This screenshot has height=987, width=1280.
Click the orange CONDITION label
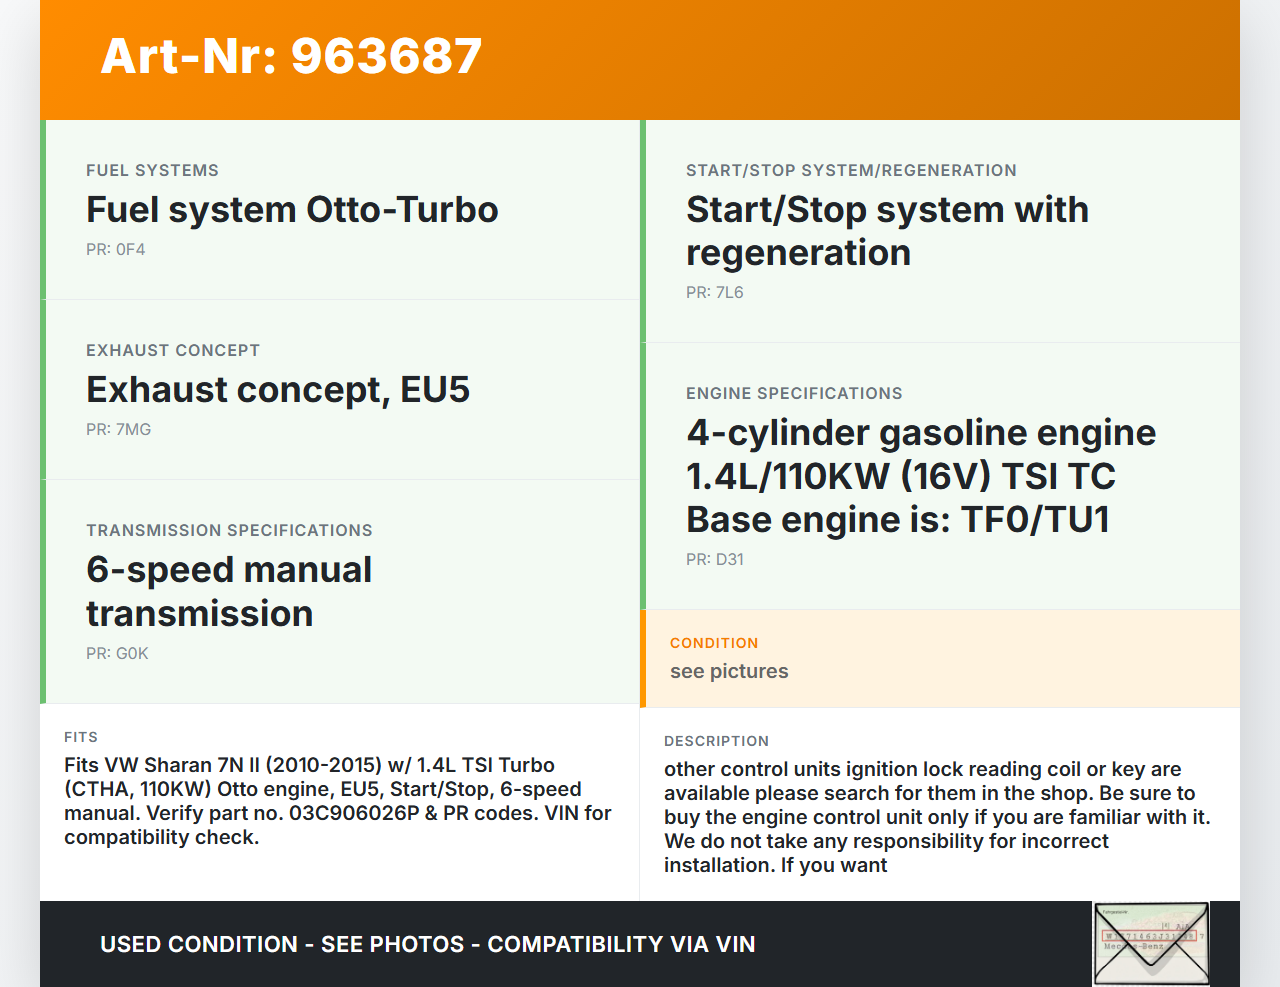714,643
